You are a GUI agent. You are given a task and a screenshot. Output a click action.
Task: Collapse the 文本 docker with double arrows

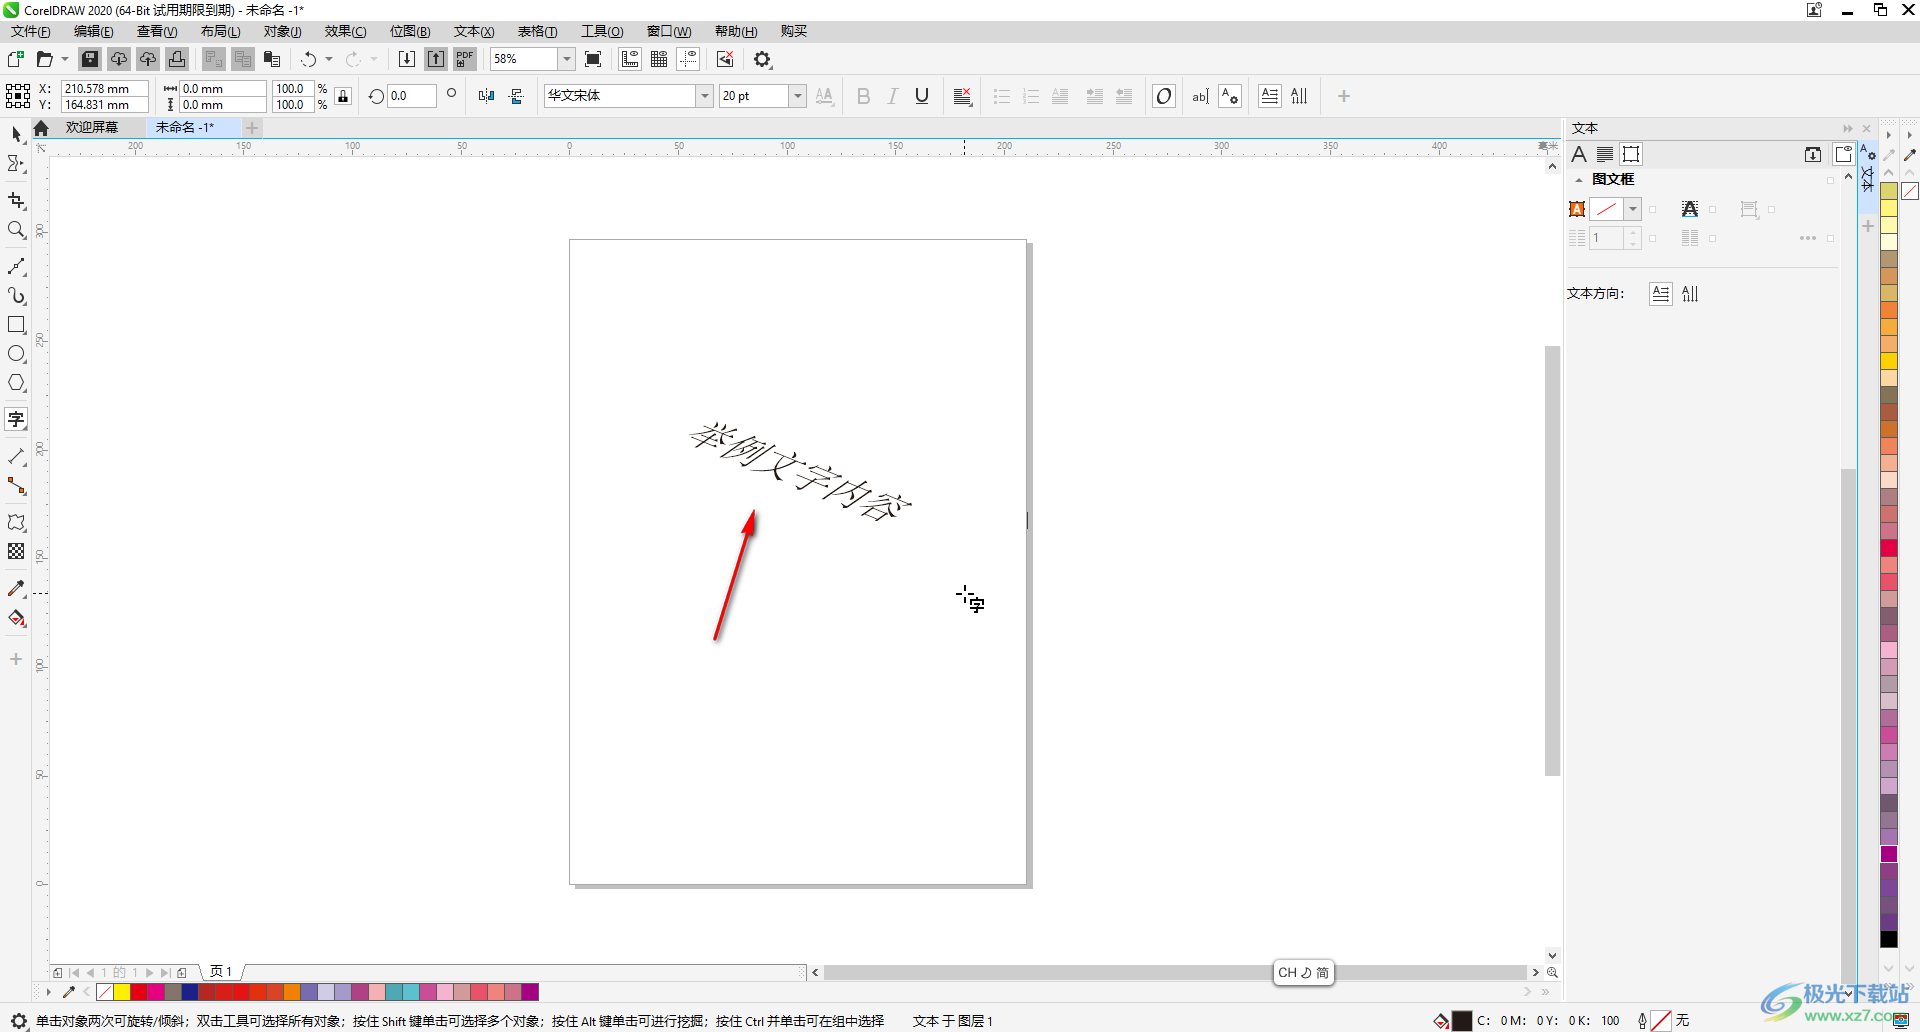1848,128
